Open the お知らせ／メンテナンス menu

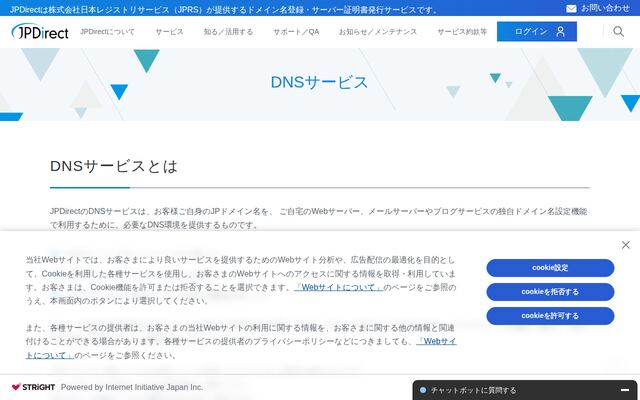378,32
